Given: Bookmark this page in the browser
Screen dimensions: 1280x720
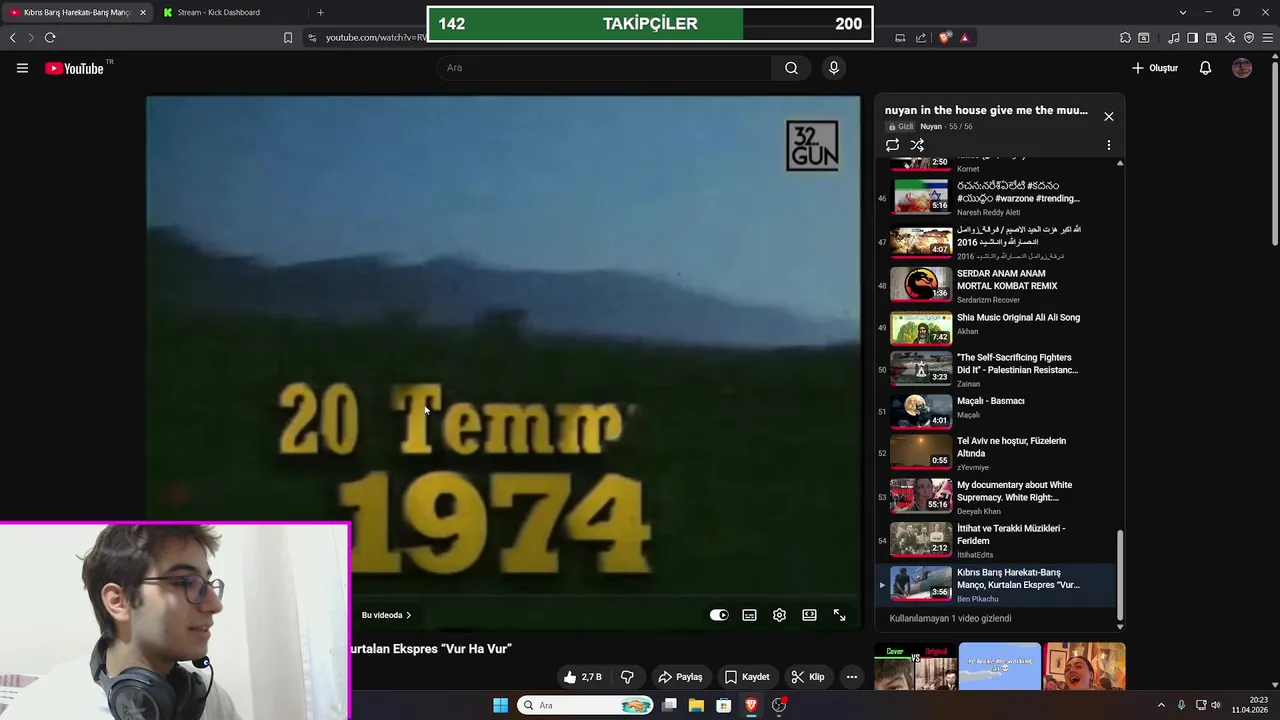Looking at the screenshot, I should [288, 38].
